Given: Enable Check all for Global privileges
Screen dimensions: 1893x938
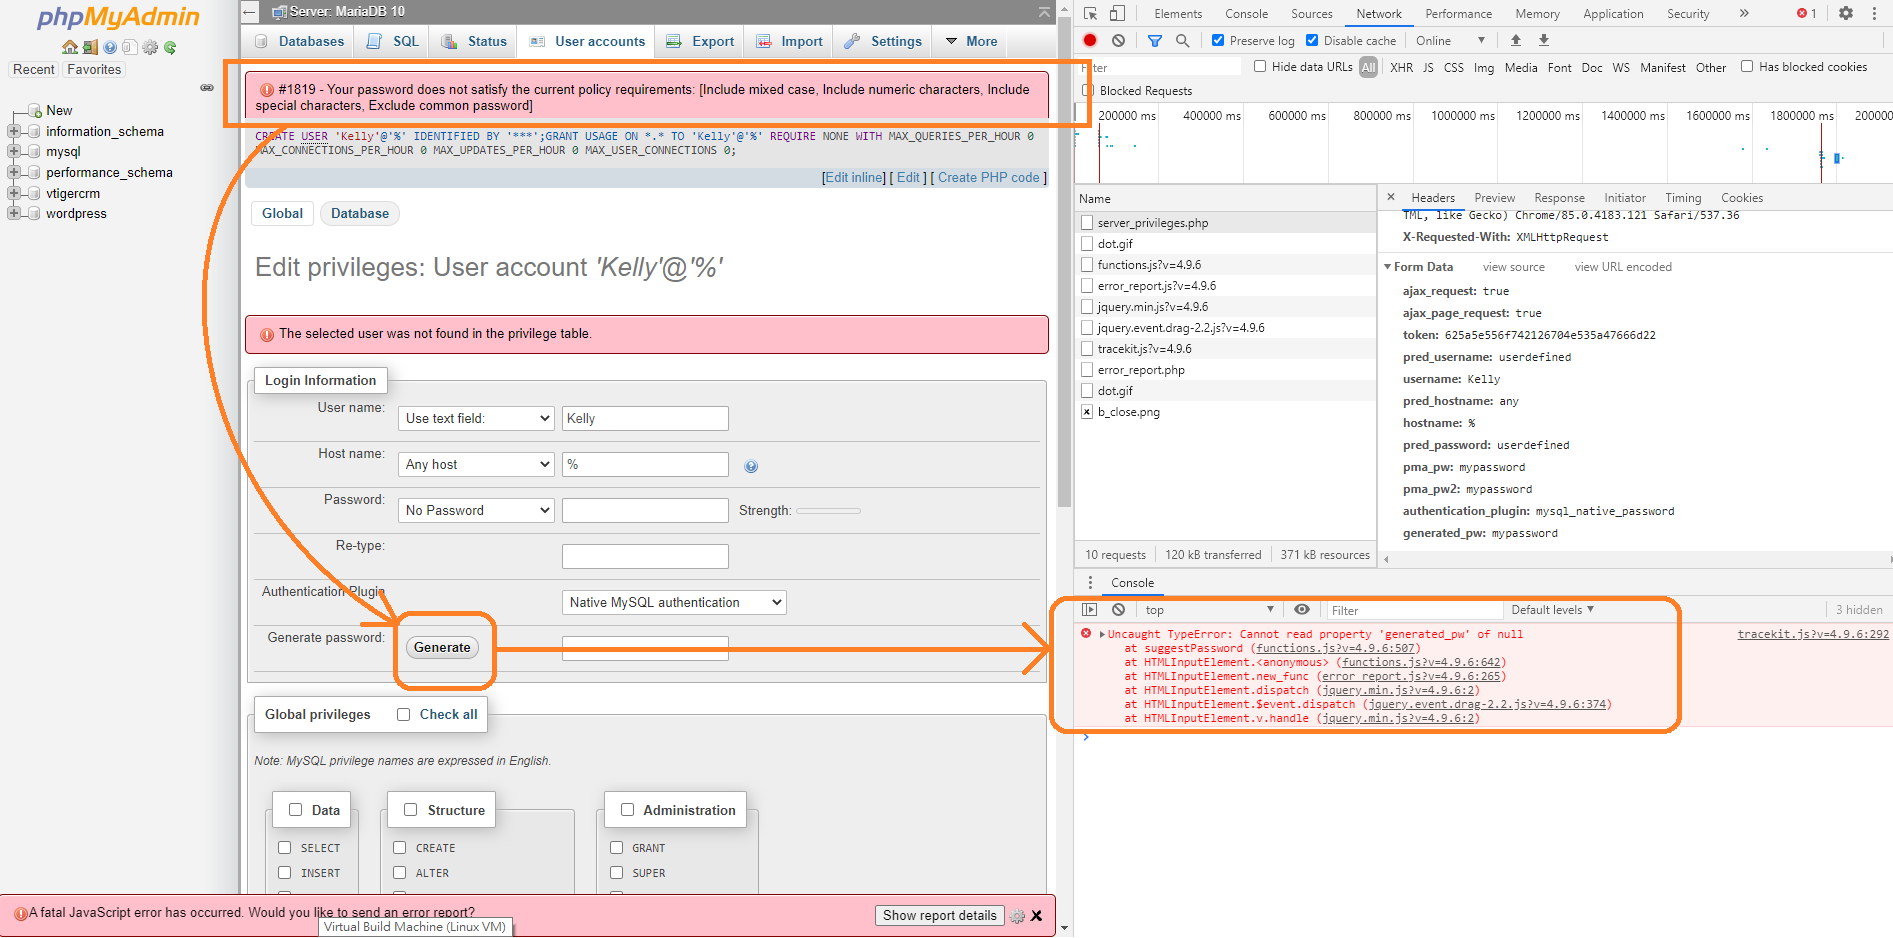Looking at the screenshot, I should pos(403,713).
